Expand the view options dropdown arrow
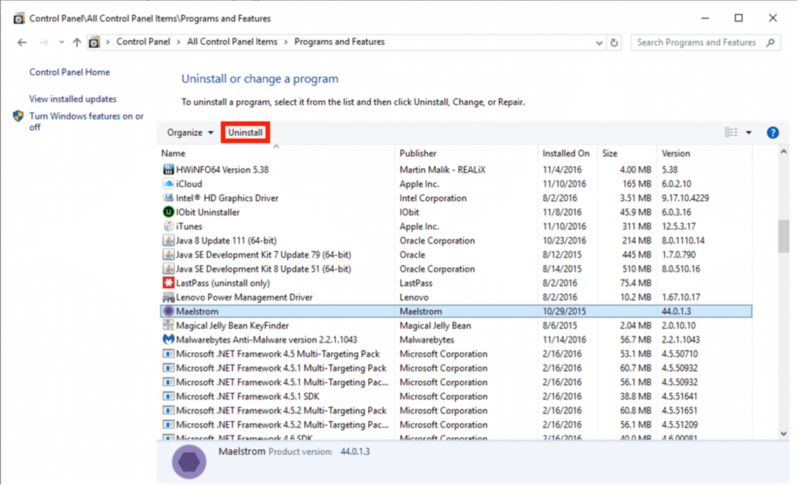This screenshot has height=486, width=800. [x=748, y=133]
